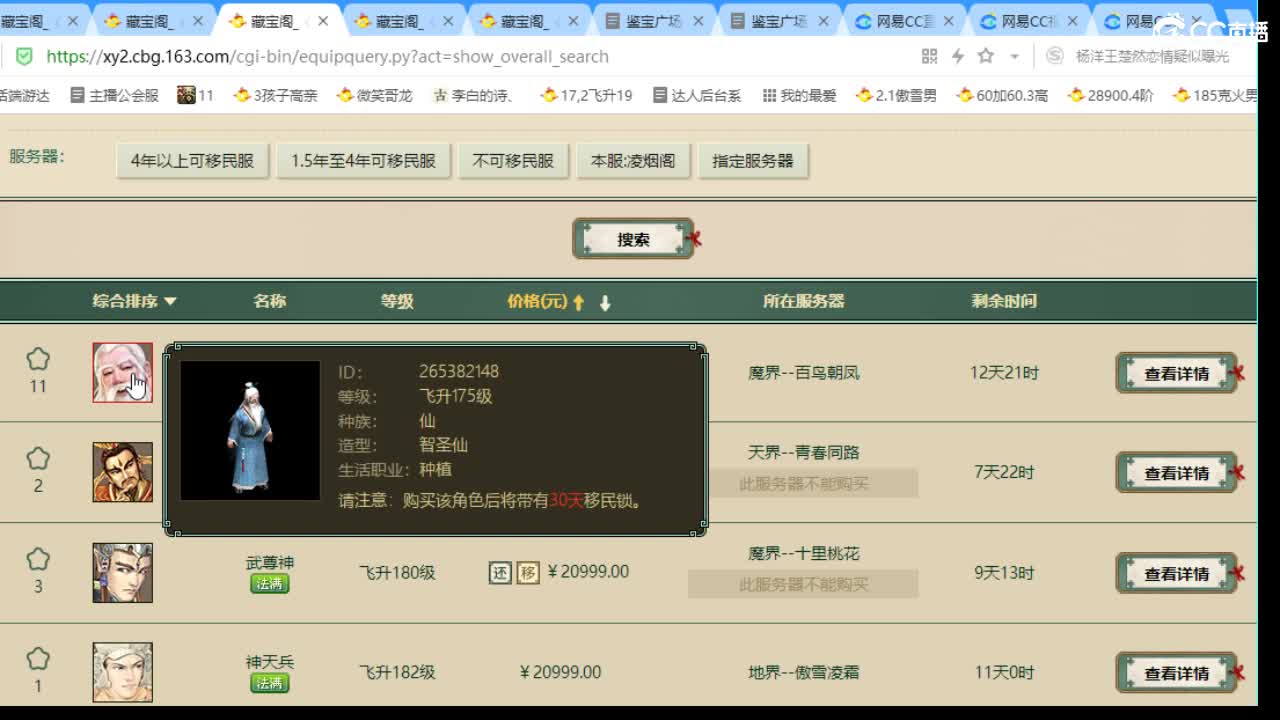Click the 武尊神 name link

point(270,562)
